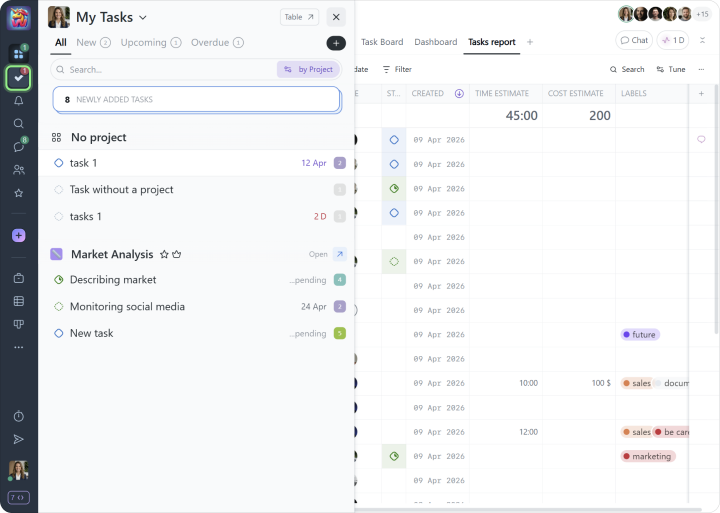Click the purple future label tag
The height and width of the screenshot is (513, 720).
640,335
